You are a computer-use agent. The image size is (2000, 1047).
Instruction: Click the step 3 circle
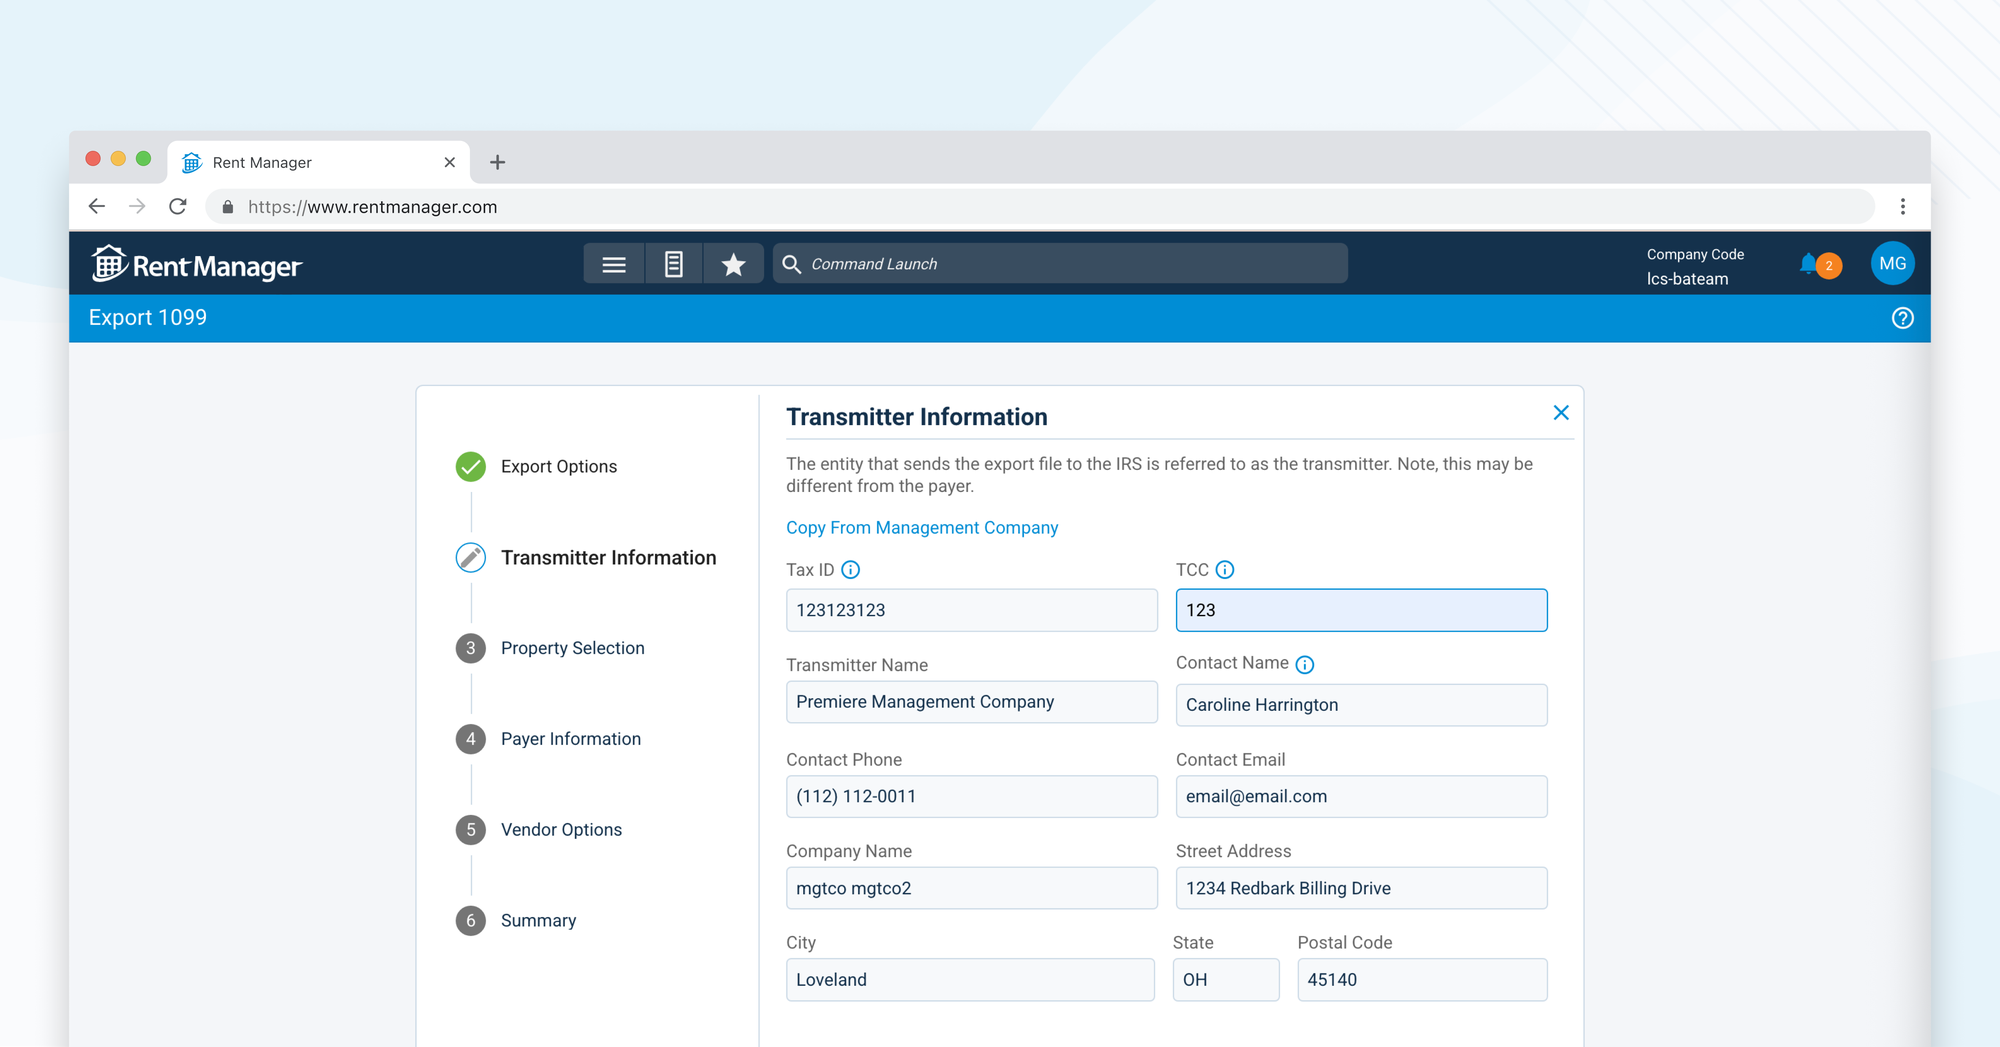471,648
